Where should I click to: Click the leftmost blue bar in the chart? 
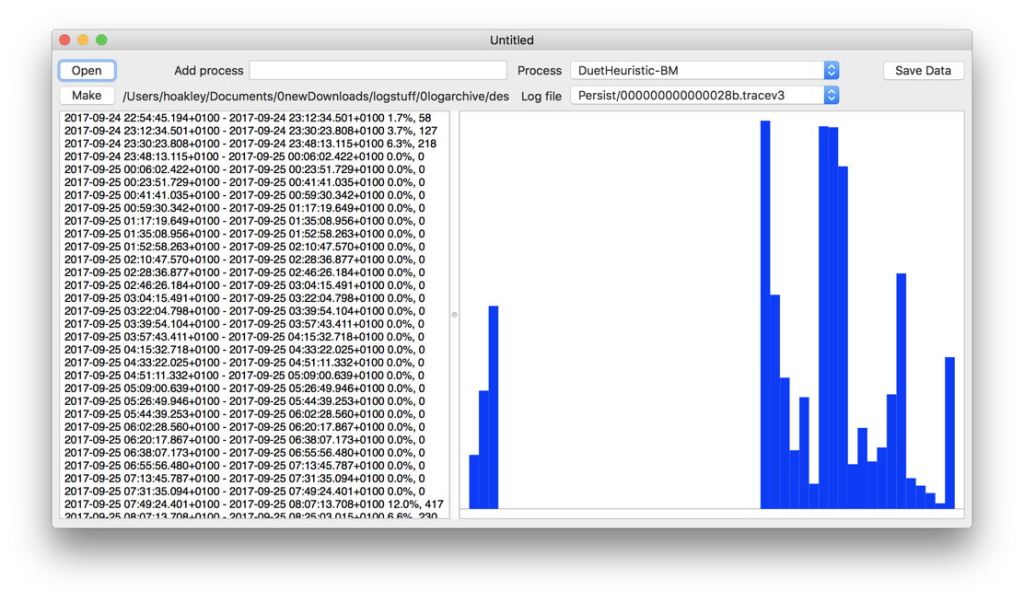pyautogui.click(x=474, y=481)
